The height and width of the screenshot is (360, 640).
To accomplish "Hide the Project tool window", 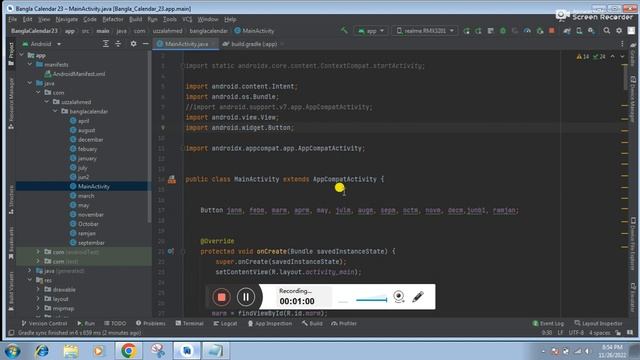I will point(145,44).
